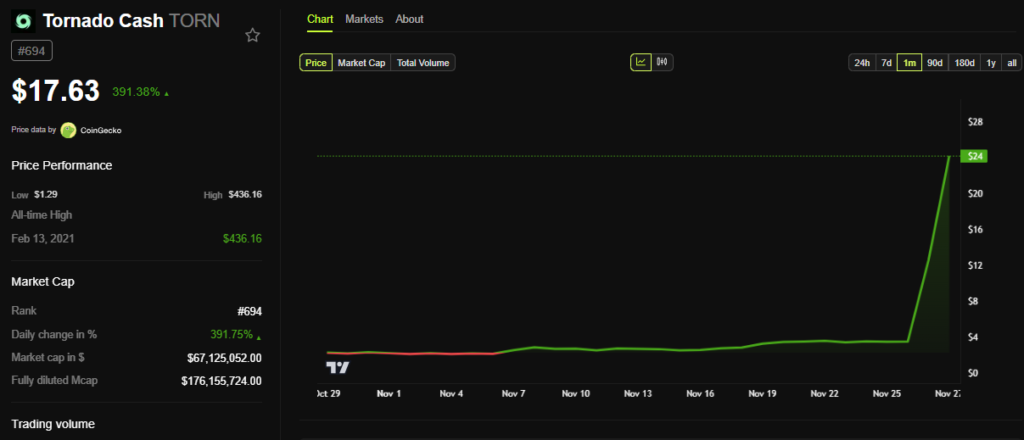Click the favorite star icon
This screenshot has width=1024, height=440.
[253, 35]
